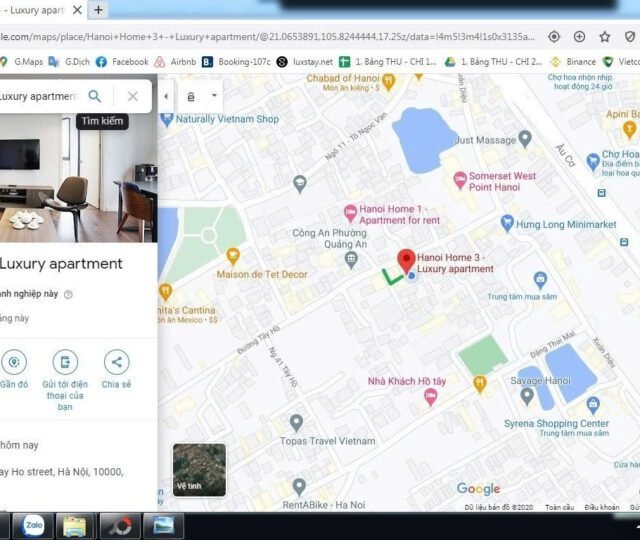Open a new browser tab

(x=98, y=10)
